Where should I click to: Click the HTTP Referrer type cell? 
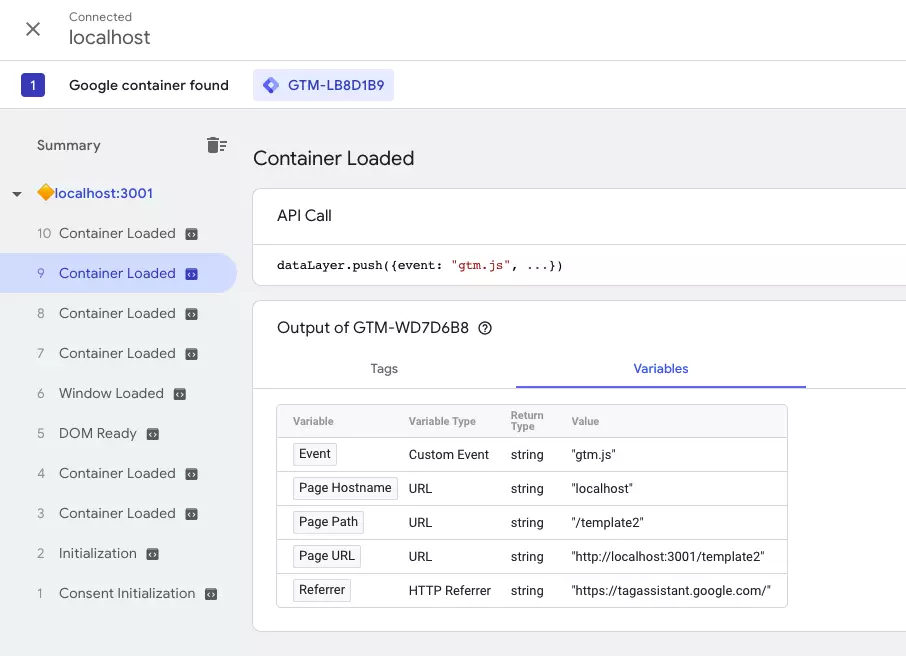450,591
